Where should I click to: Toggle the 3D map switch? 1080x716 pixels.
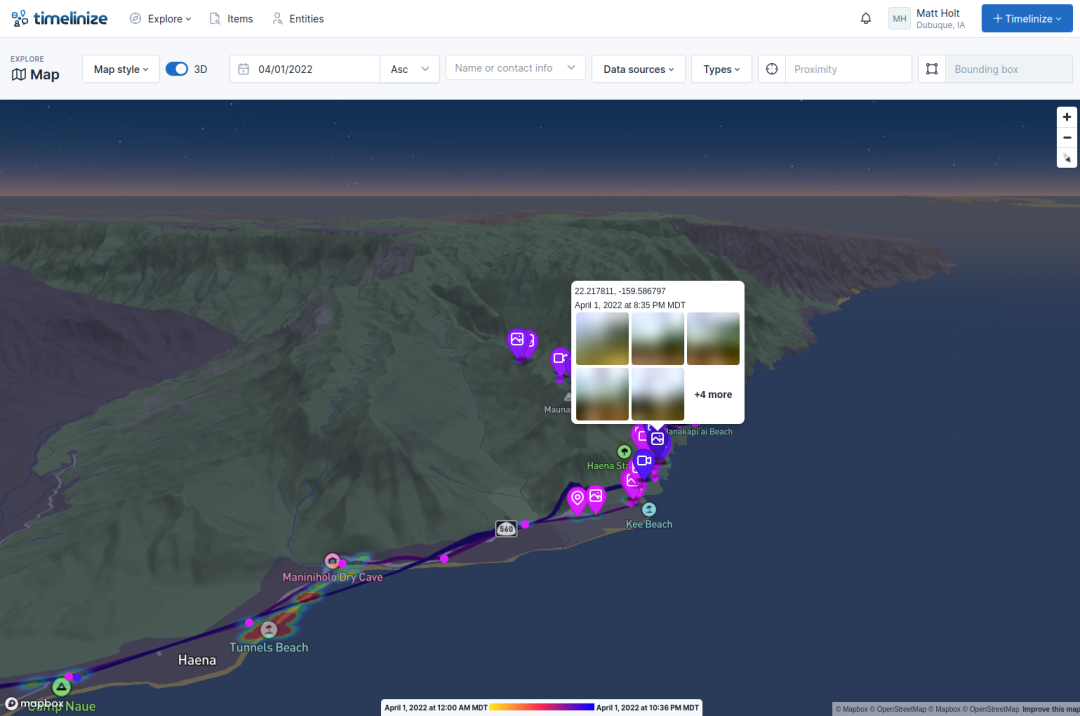[x=177, y=69]
